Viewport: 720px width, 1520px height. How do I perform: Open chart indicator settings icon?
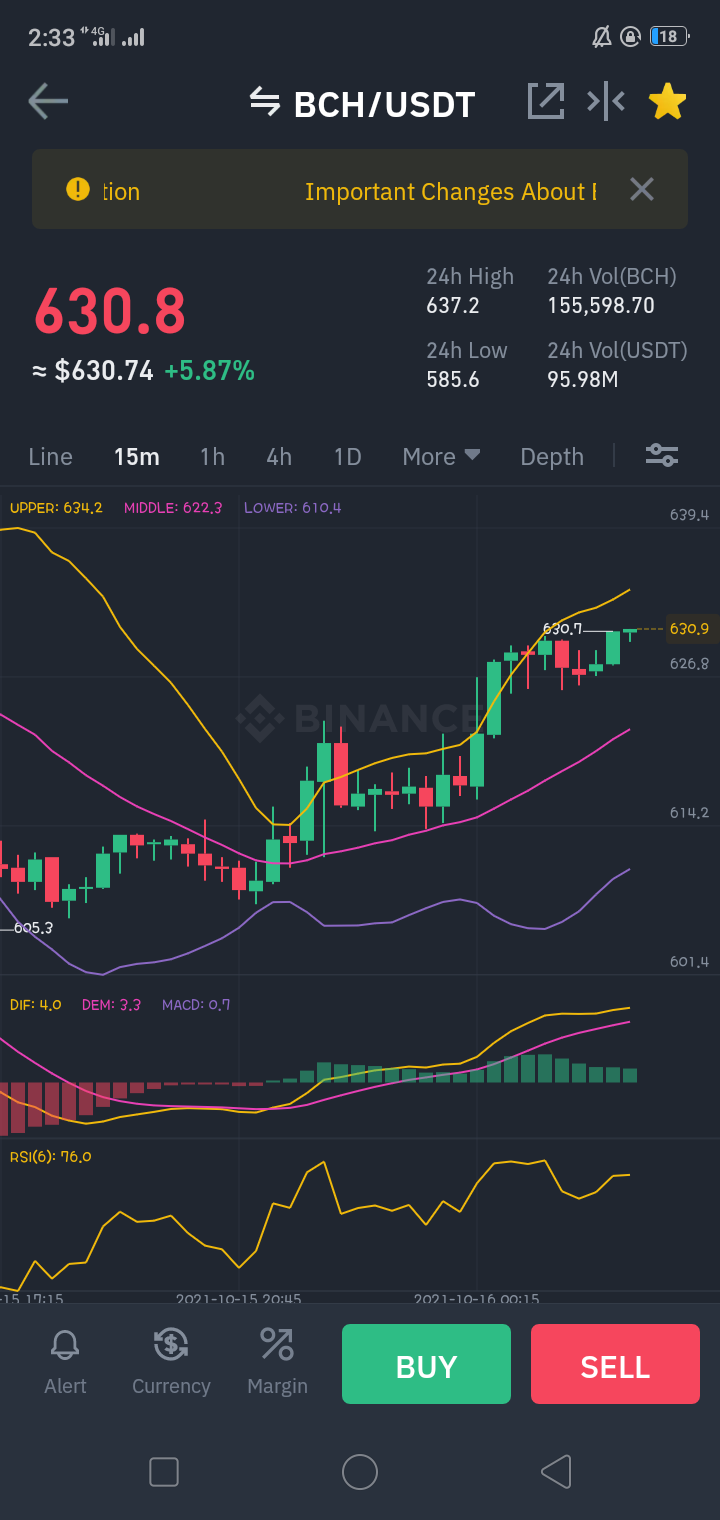pos(662,456)
